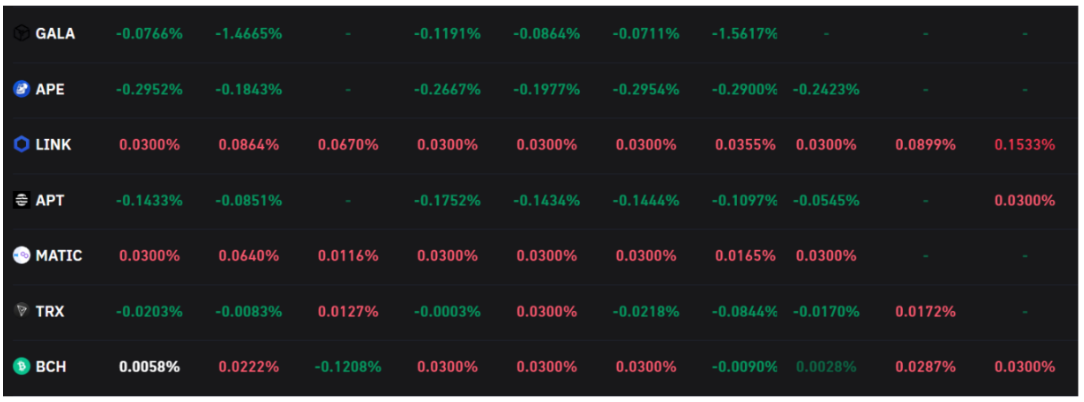Select the LINK symbol label
This screenshot has height=402, width=1084.
(x=53, y=145)
